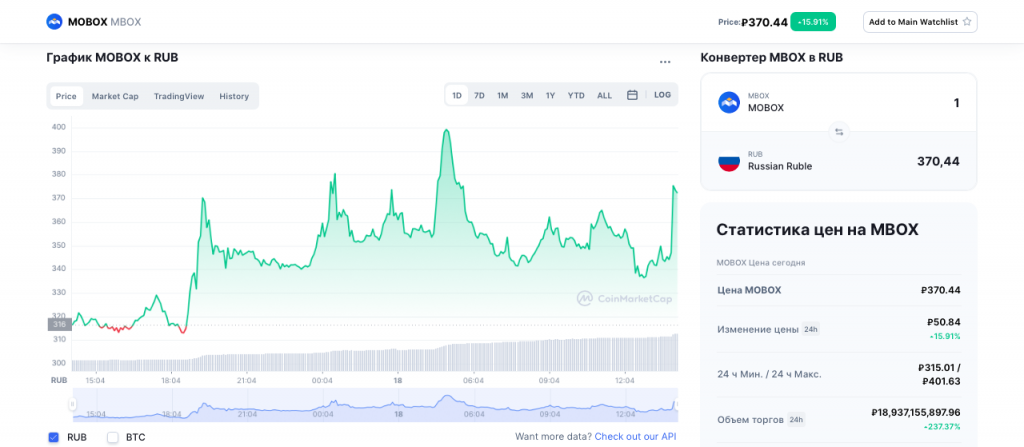This screenshot has width=1024, height=447.
Task: Switch to the TradingView tab
Action: point(179,96)
